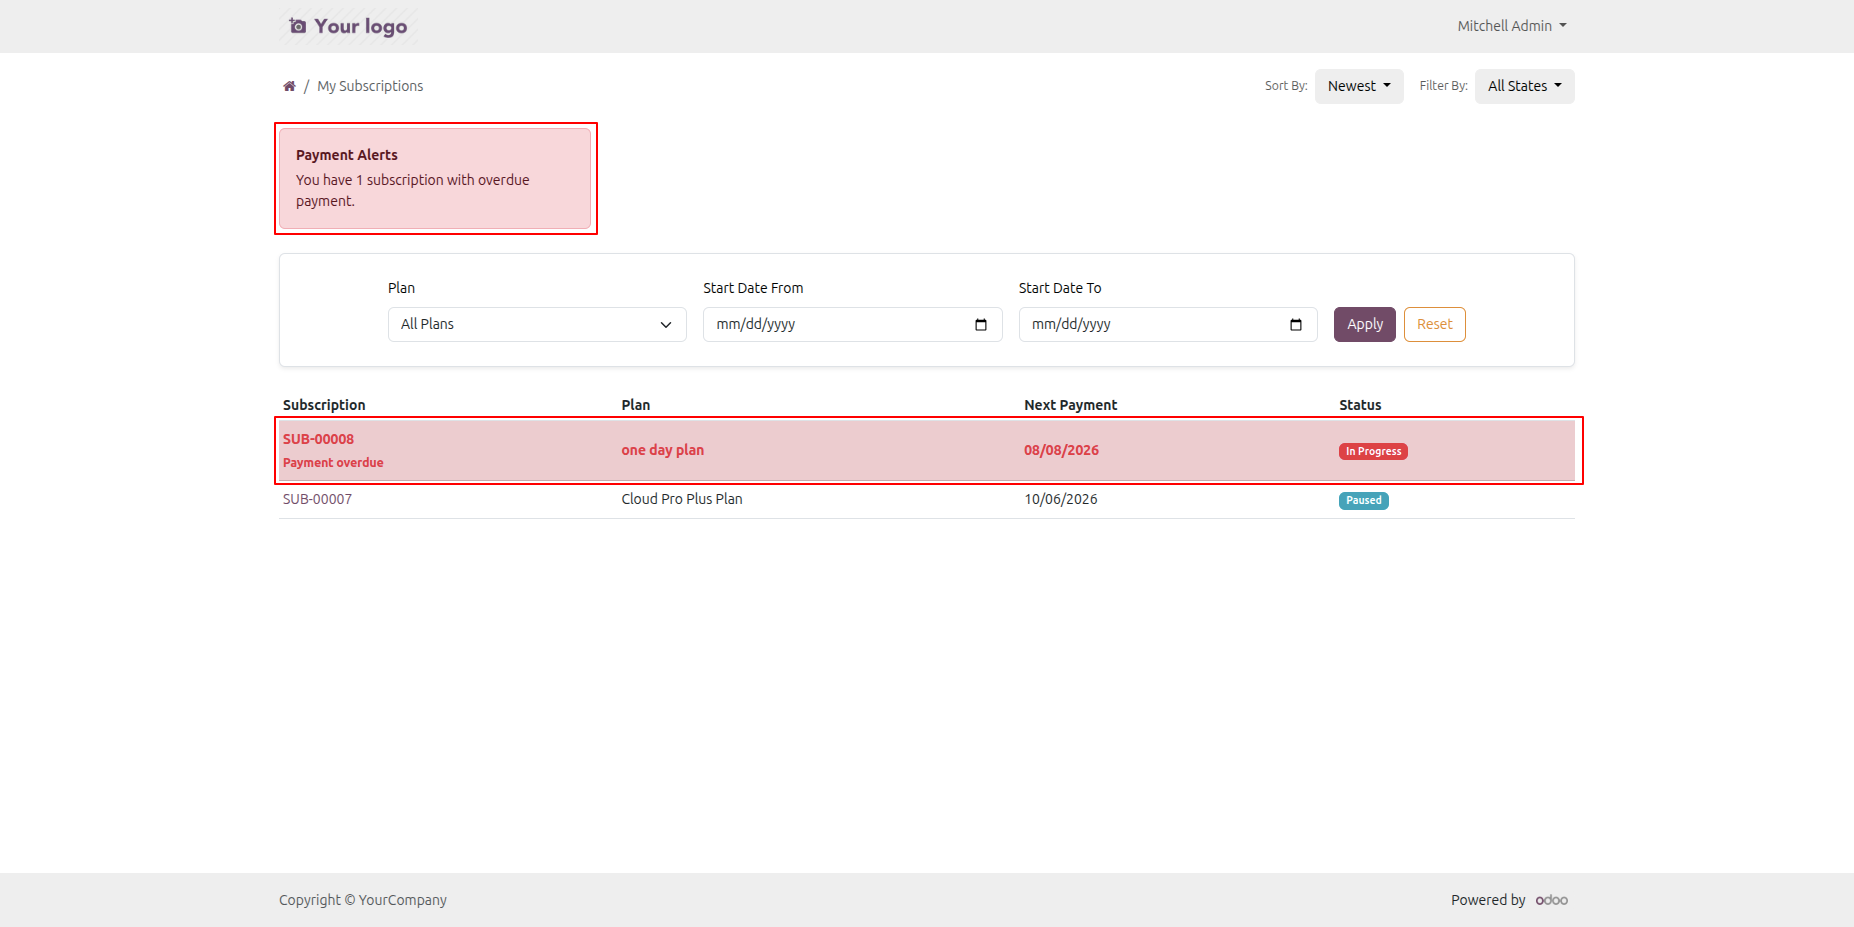Click the In Progress status badge
This screenshot has height=927, width=1854.
pos(1373,451)
